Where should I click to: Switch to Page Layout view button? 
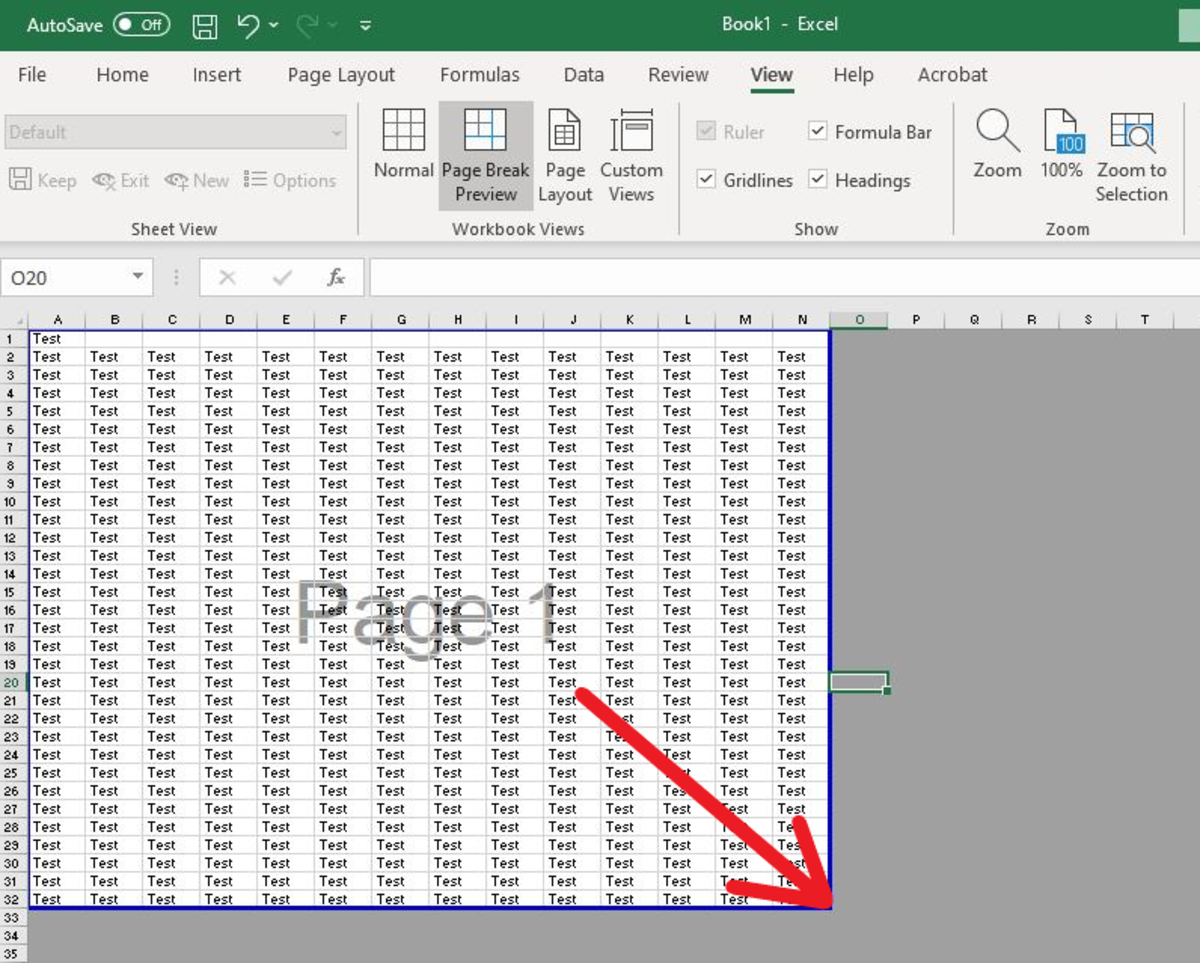565,156
